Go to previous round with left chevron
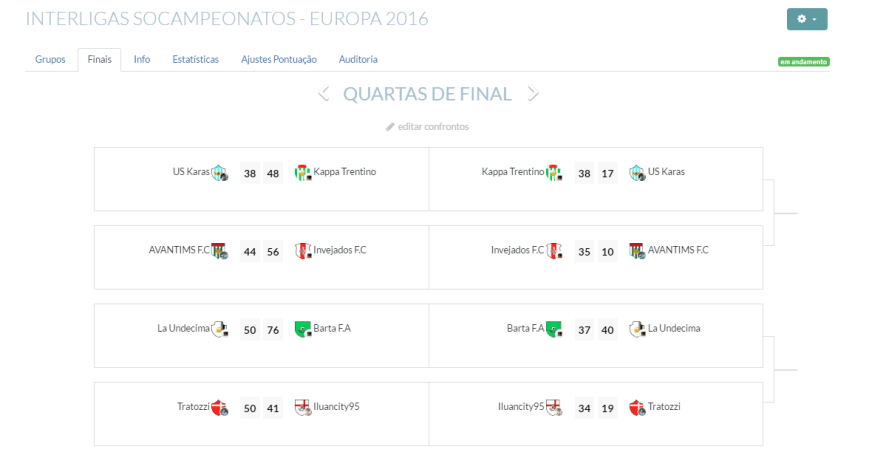The width and height of the screenshot is (869, 455). pyautogui.click(x=324, y=94)
